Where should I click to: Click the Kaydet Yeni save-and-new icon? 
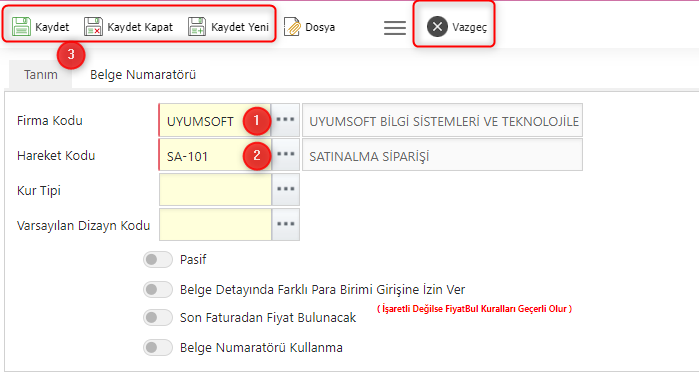(197, 27)
